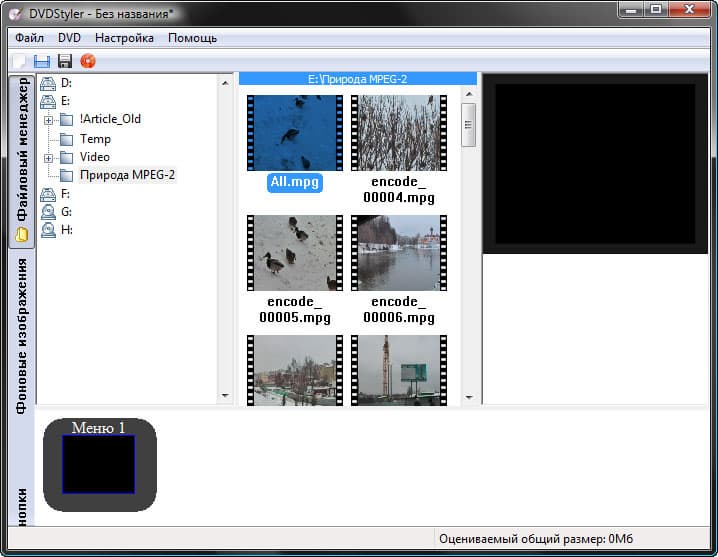The image size is (718, 557).
Task: Click folder tree scroll up arrow
Action: 225,83
